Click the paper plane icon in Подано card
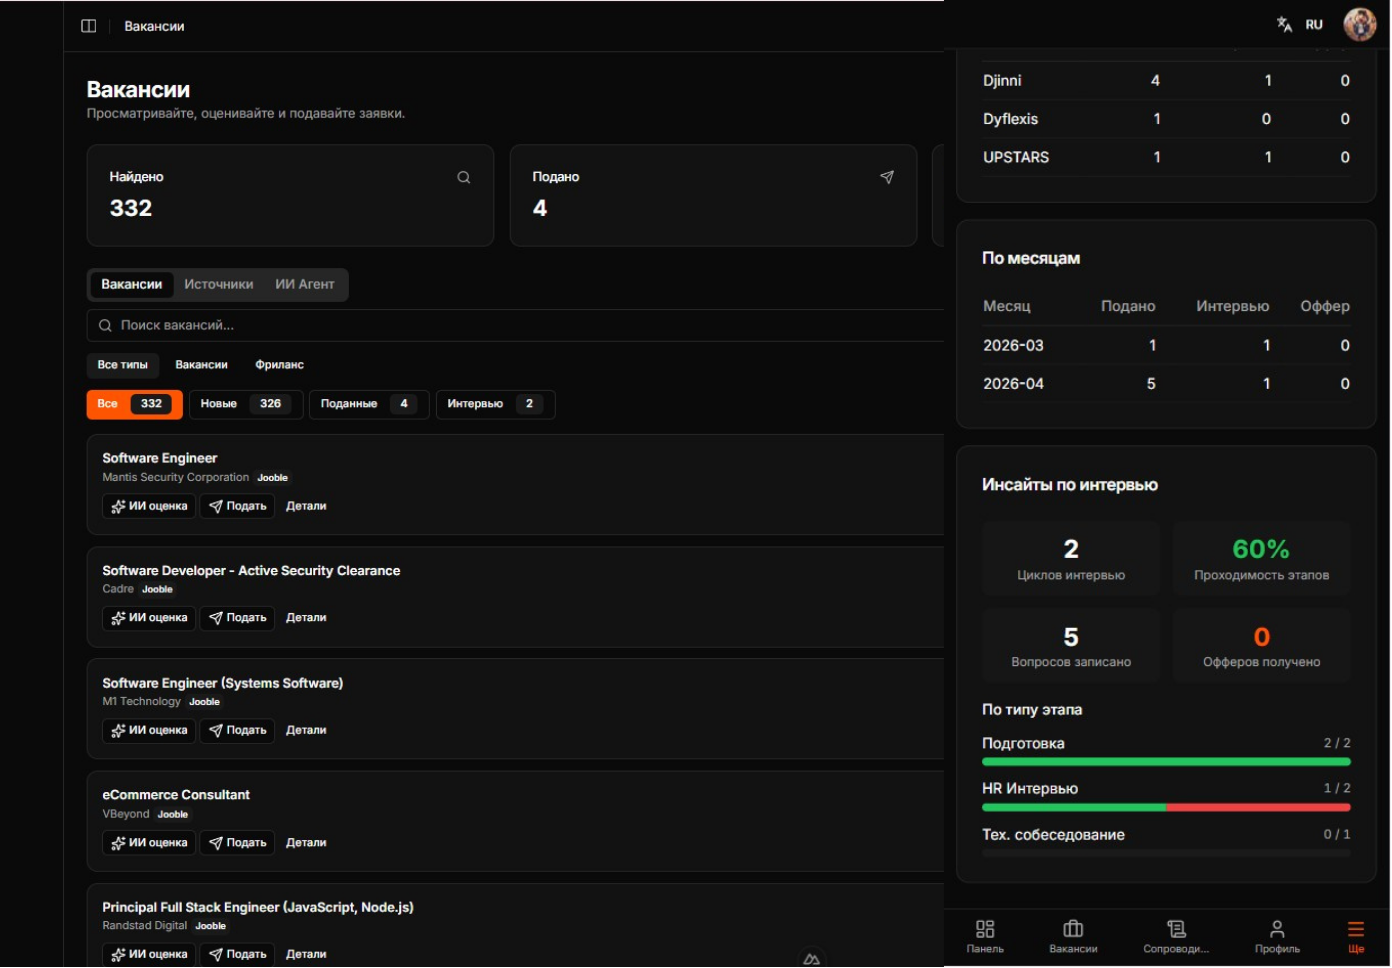 pos(886,177)
